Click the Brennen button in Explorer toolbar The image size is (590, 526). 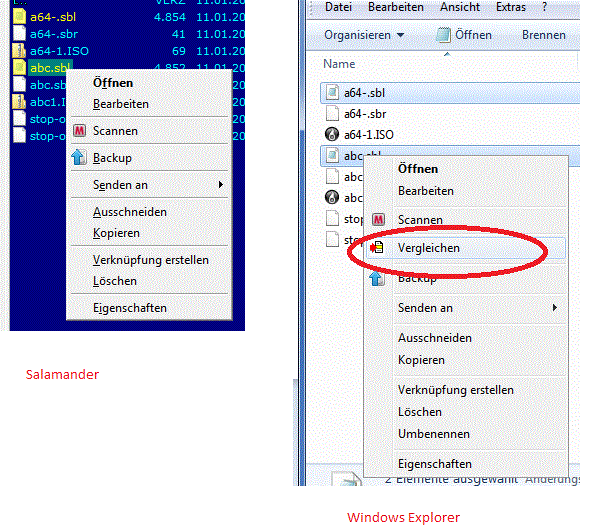[544, 35]
